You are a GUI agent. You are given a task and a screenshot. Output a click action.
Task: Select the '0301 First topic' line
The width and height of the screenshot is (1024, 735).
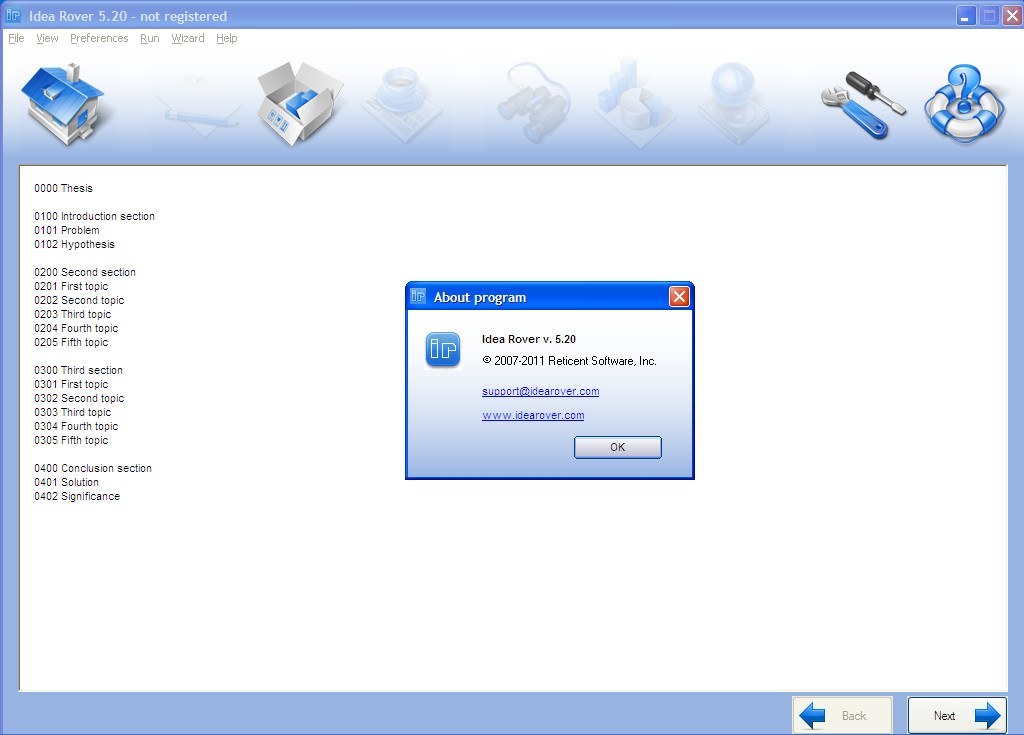point(71,384)
